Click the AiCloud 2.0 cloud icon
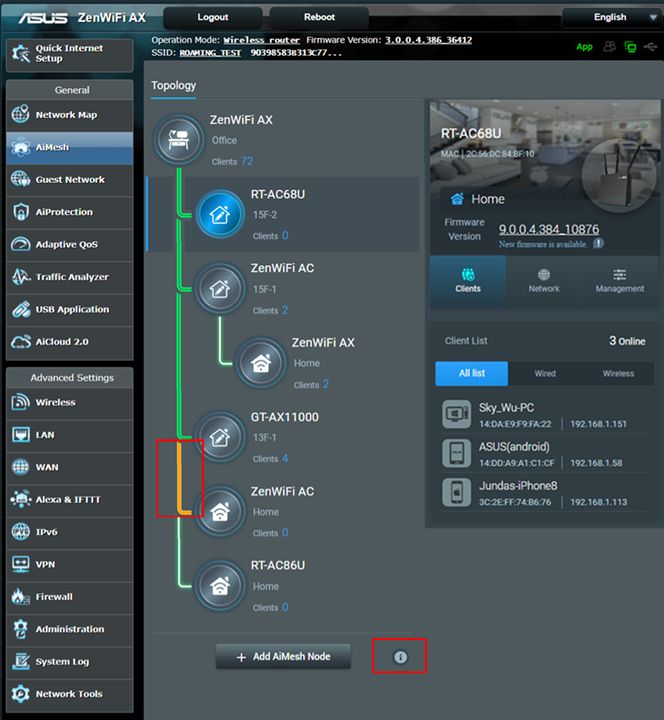 21,342
